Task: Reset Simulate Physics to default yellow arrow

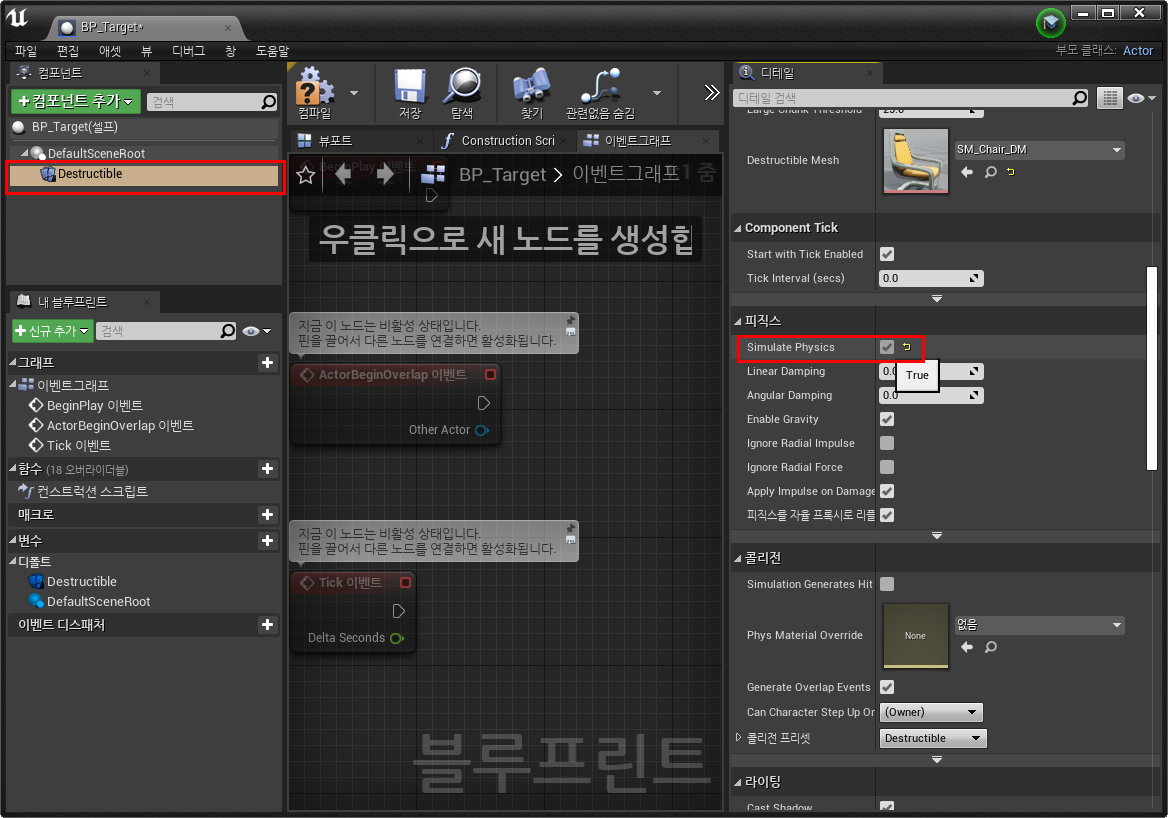Action: pyautogui.click(x=907, y=347)
